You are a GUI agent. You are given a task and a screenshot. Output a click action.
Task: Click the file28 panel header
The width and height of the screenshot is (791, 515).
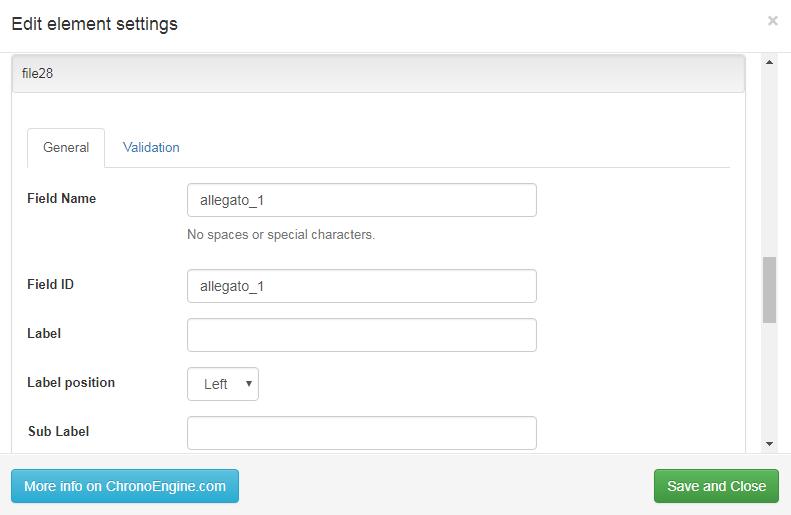378,74
